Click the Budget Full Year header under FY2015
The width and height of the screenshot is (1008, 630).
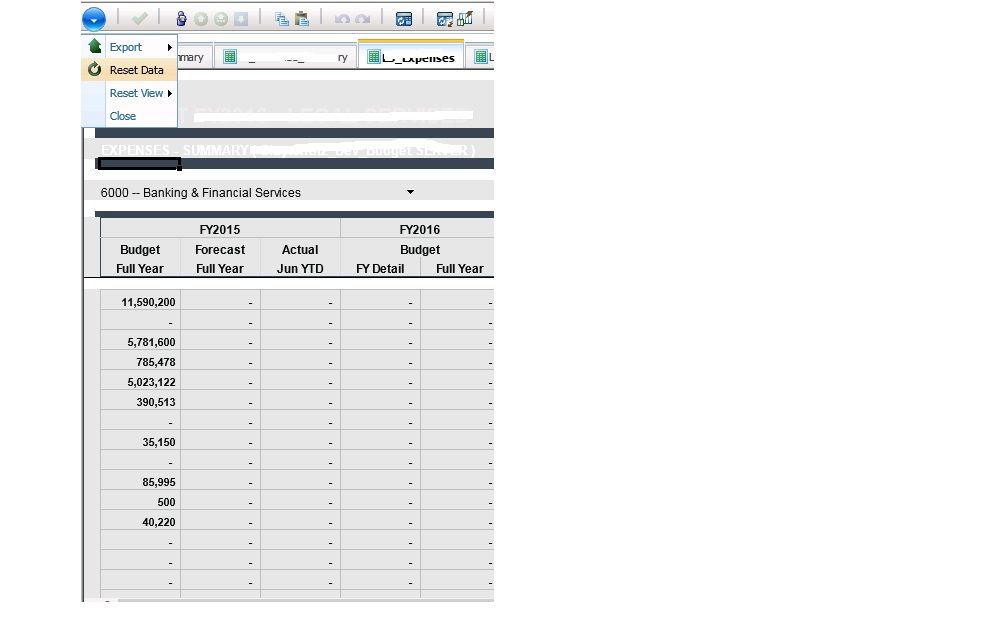(140, 259)
